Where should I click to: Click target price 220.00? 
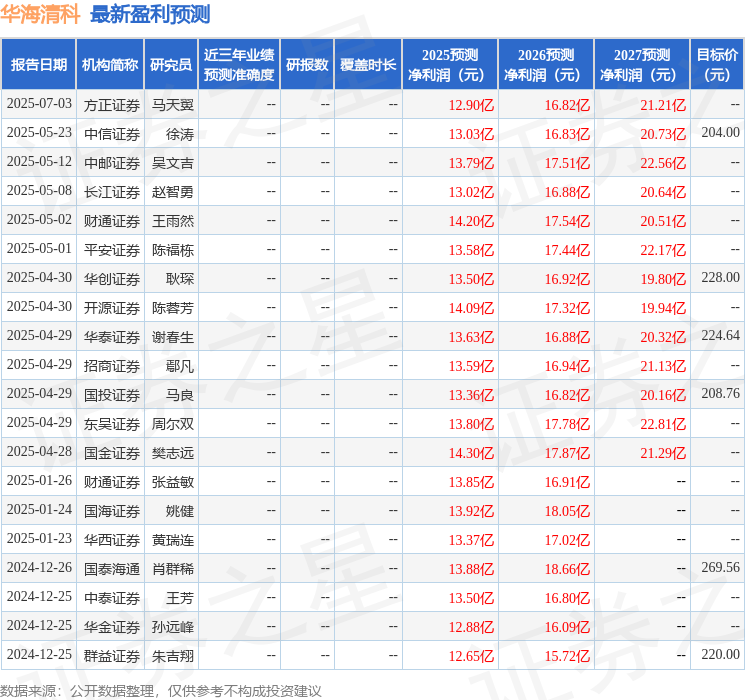(x=720, y=654)
